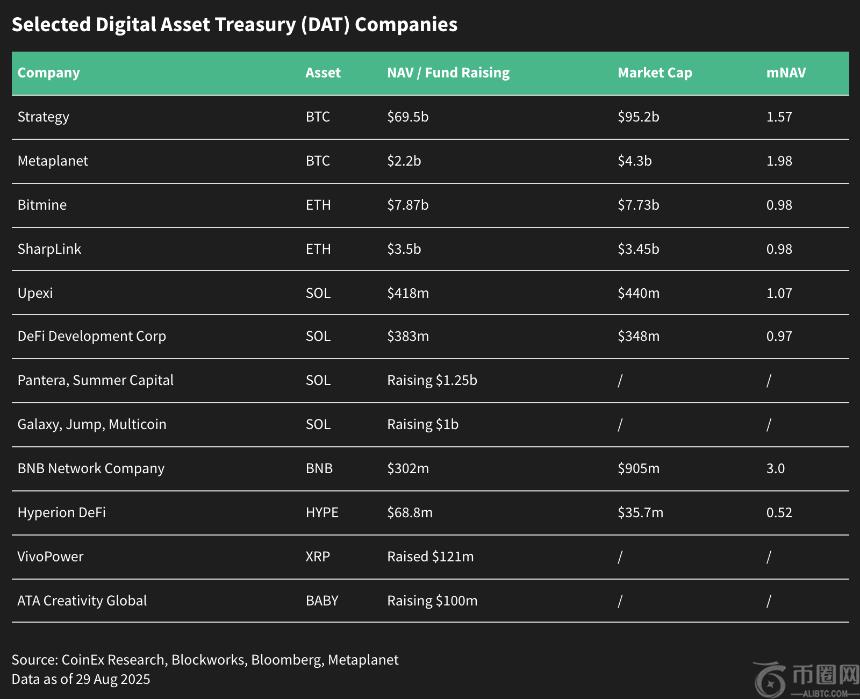Click Pantera, Summer Capital entry
The image size is (860, 699).
click(x=95, y=380)
